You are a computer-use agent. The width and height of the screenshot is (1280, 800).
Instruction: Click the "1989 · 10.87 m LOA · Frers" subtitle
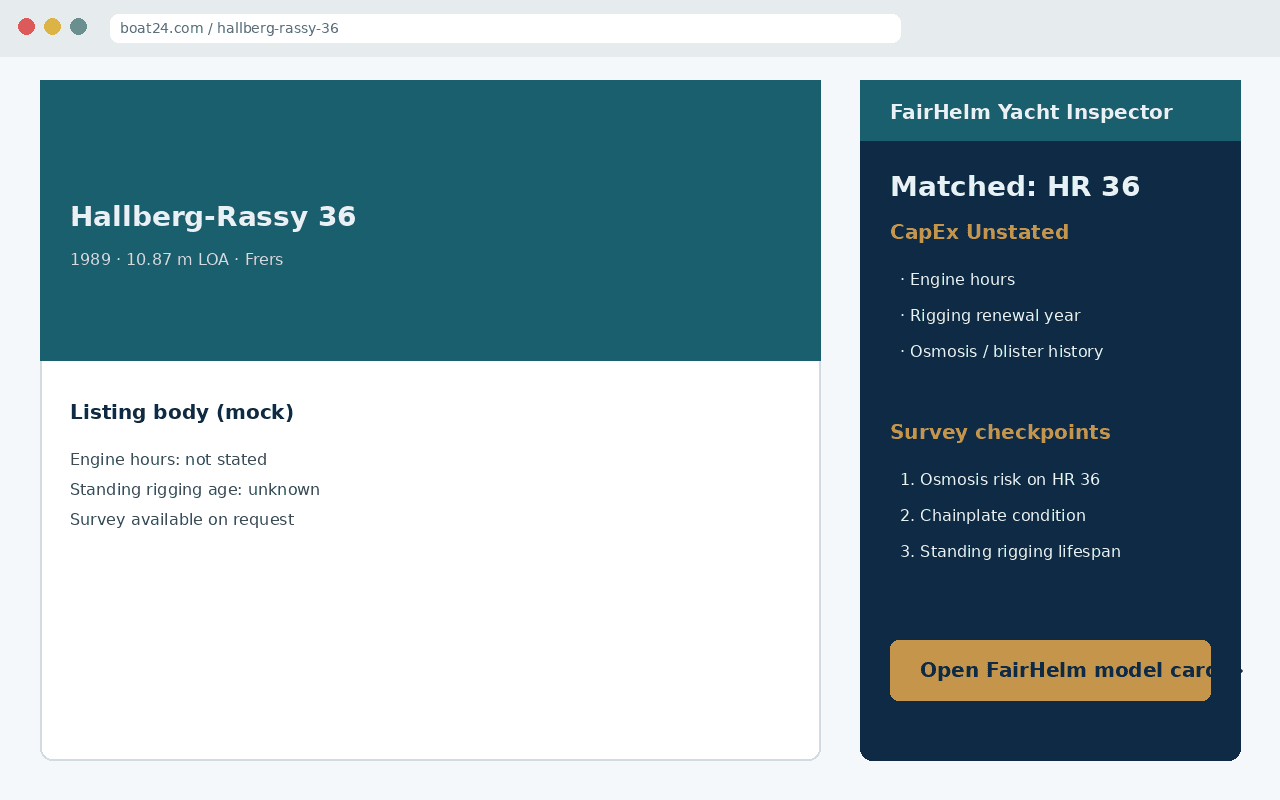pos(176,260)
